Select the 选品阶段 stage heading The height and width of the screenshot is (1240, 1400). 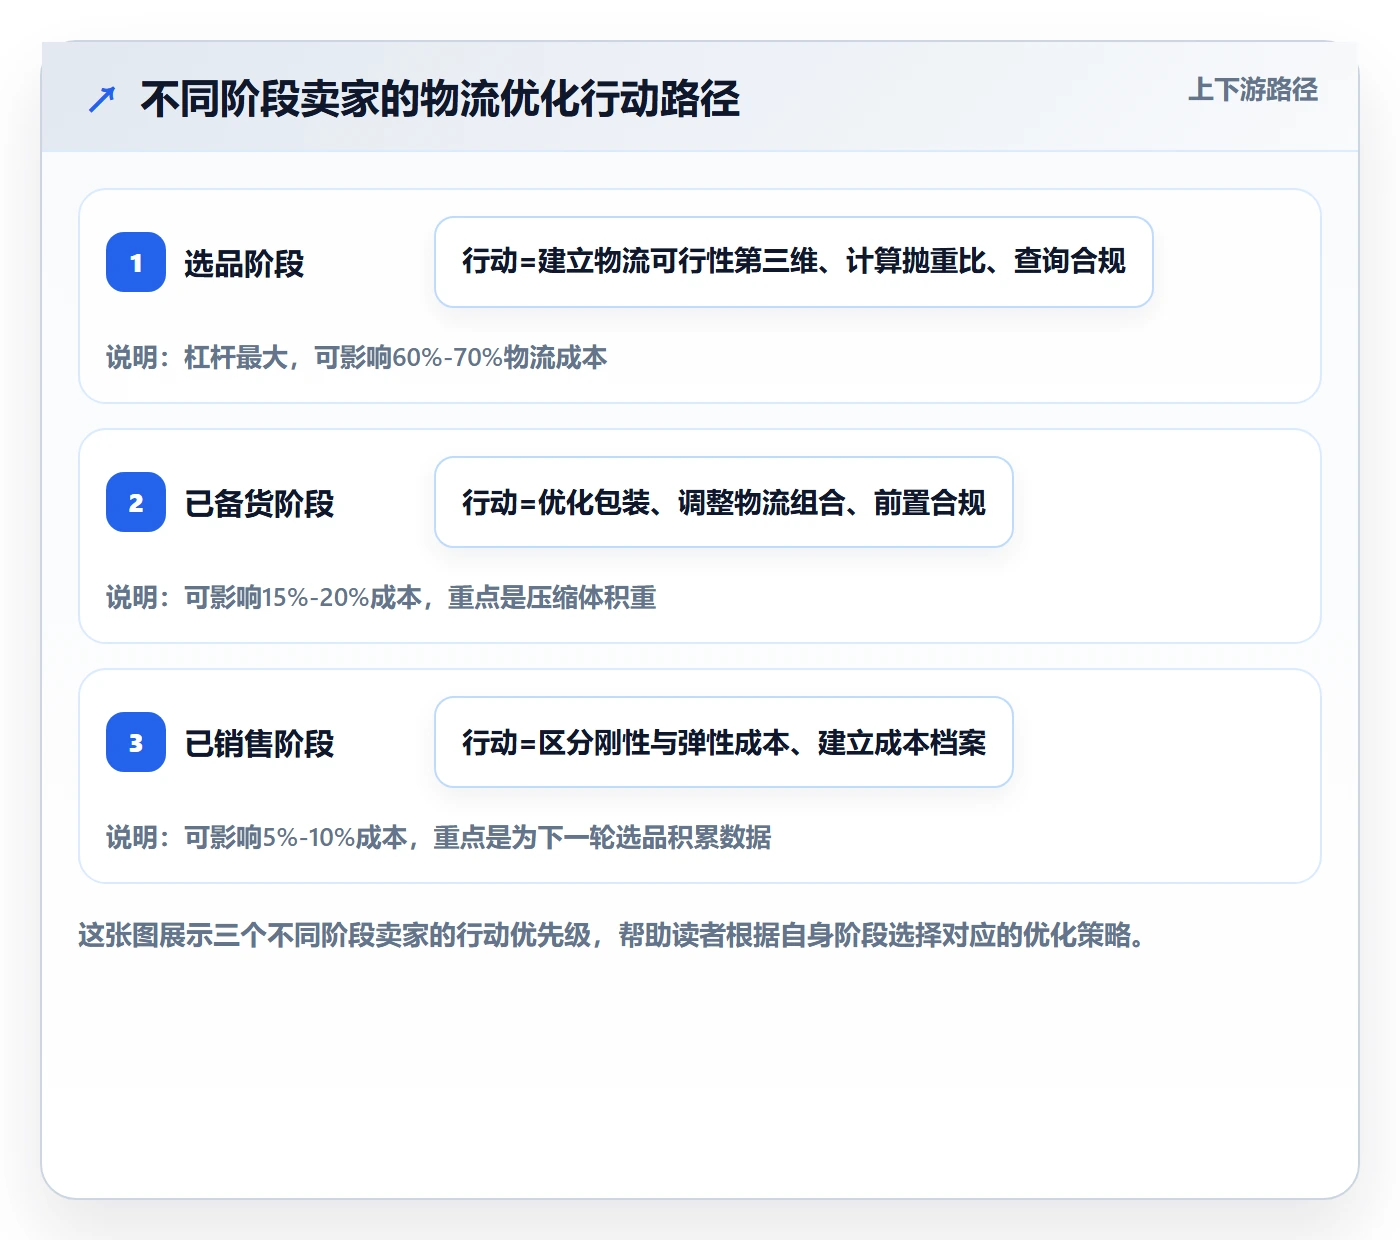tap(244, 263)
